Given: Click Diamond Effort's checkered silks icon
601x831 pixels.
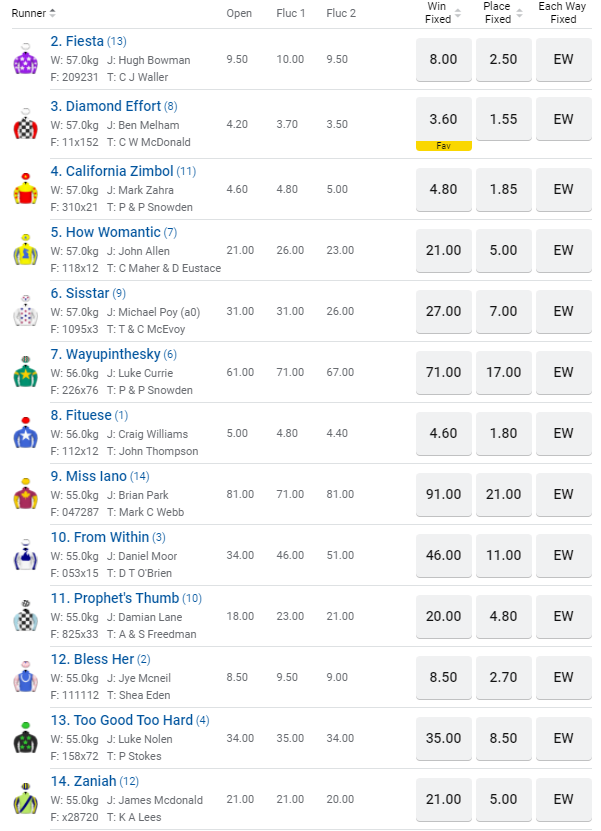Looking at the screenshot, I should pos(24,125).
